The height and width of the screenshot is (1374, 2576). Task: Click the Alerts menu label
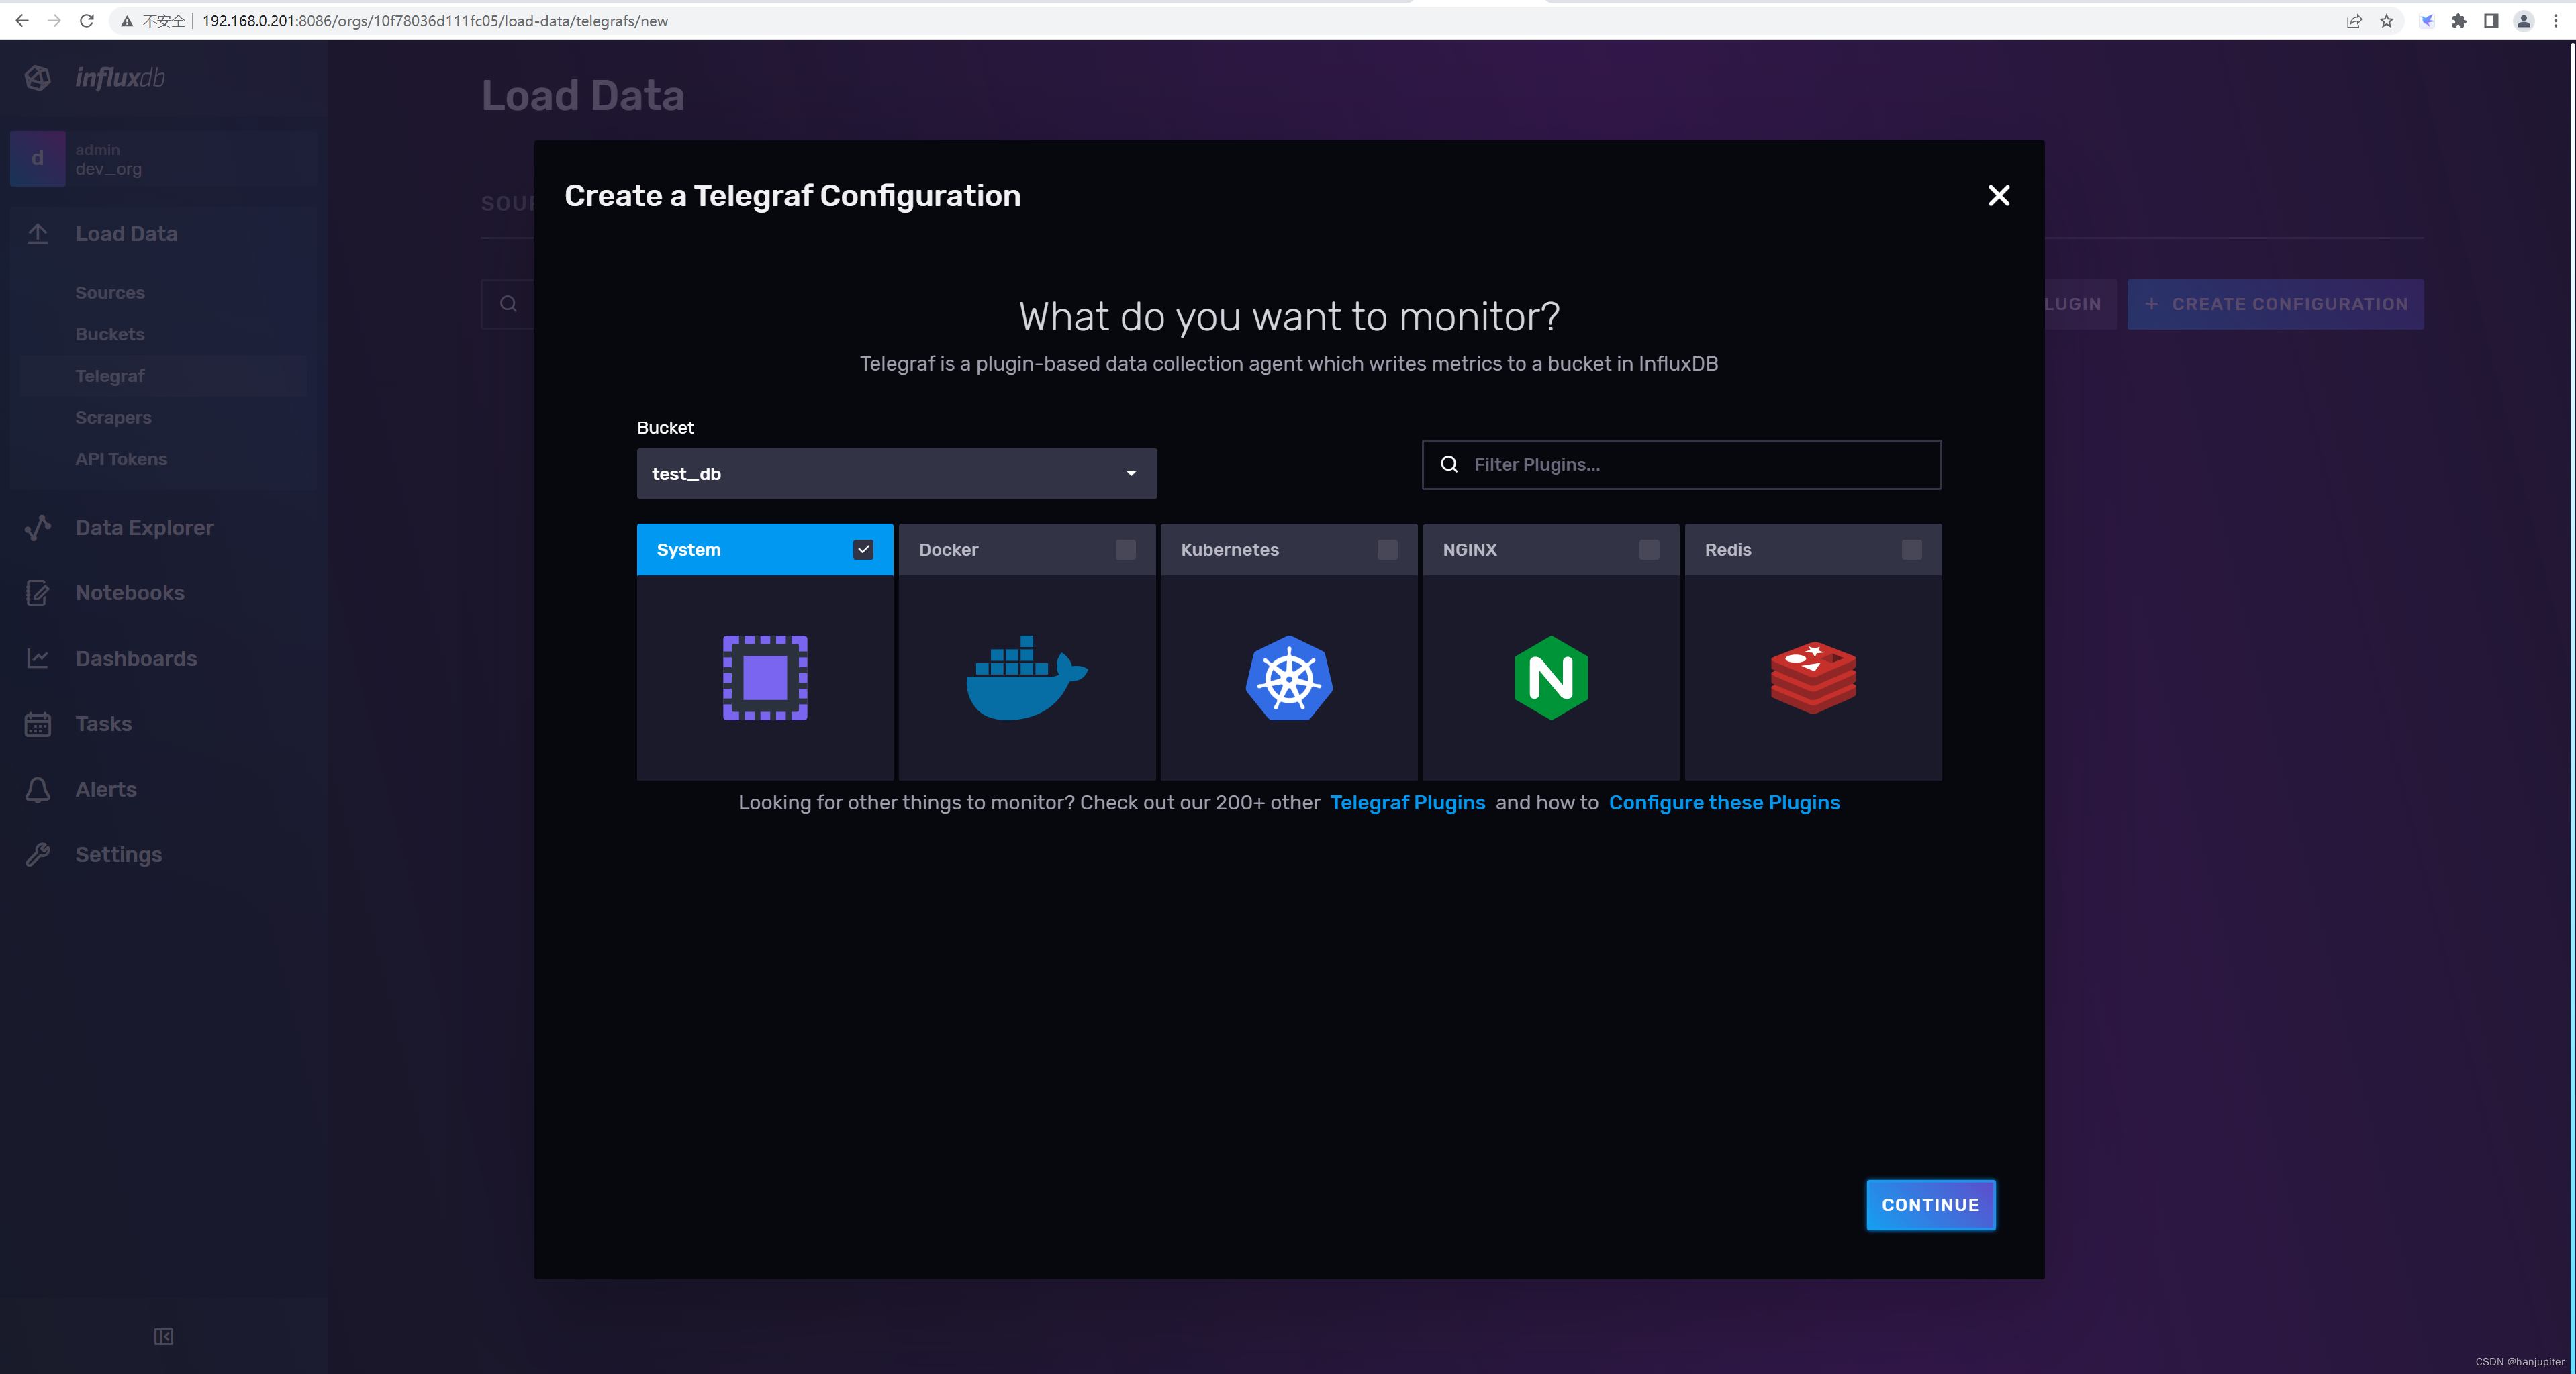106,790
